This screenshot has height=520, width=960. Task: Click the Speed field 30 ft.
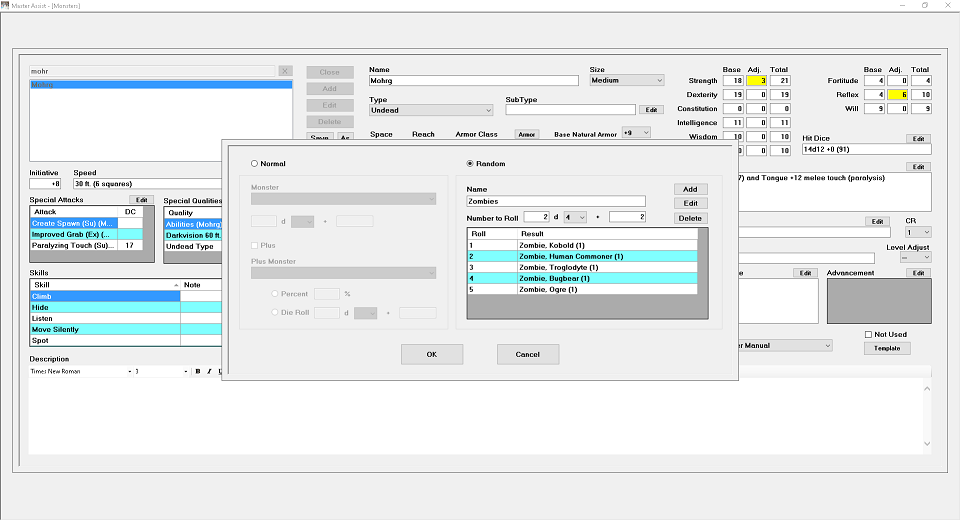[147, 184]
